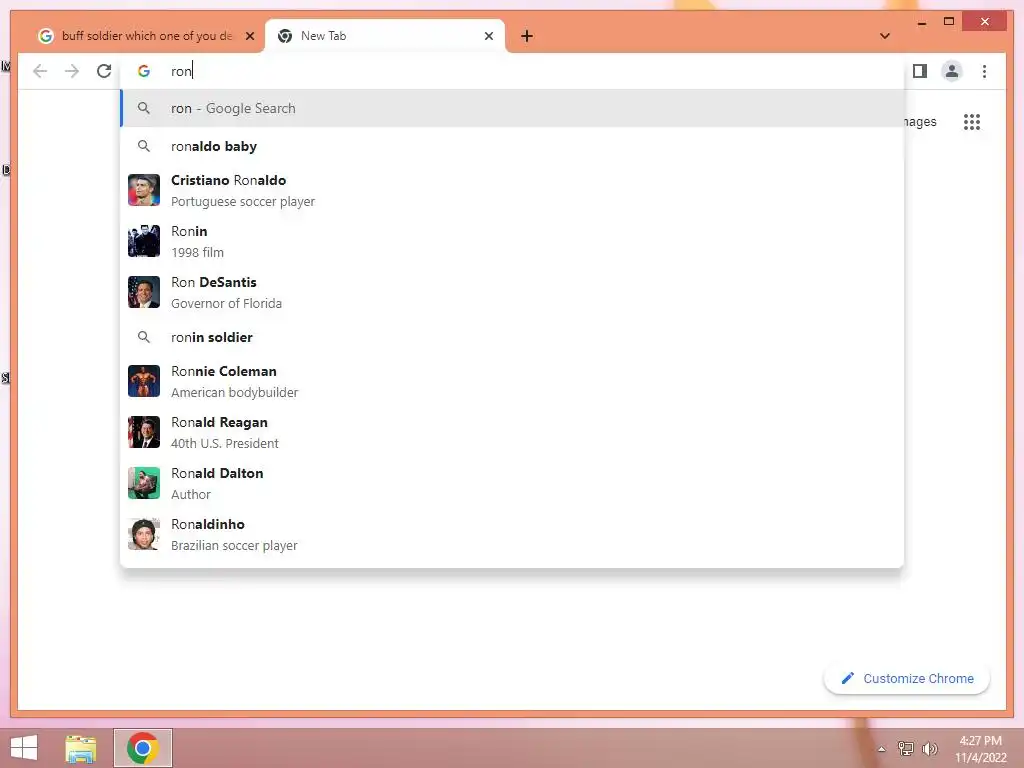
Task: Click the back navigation arrow
Action: [40, 71]
